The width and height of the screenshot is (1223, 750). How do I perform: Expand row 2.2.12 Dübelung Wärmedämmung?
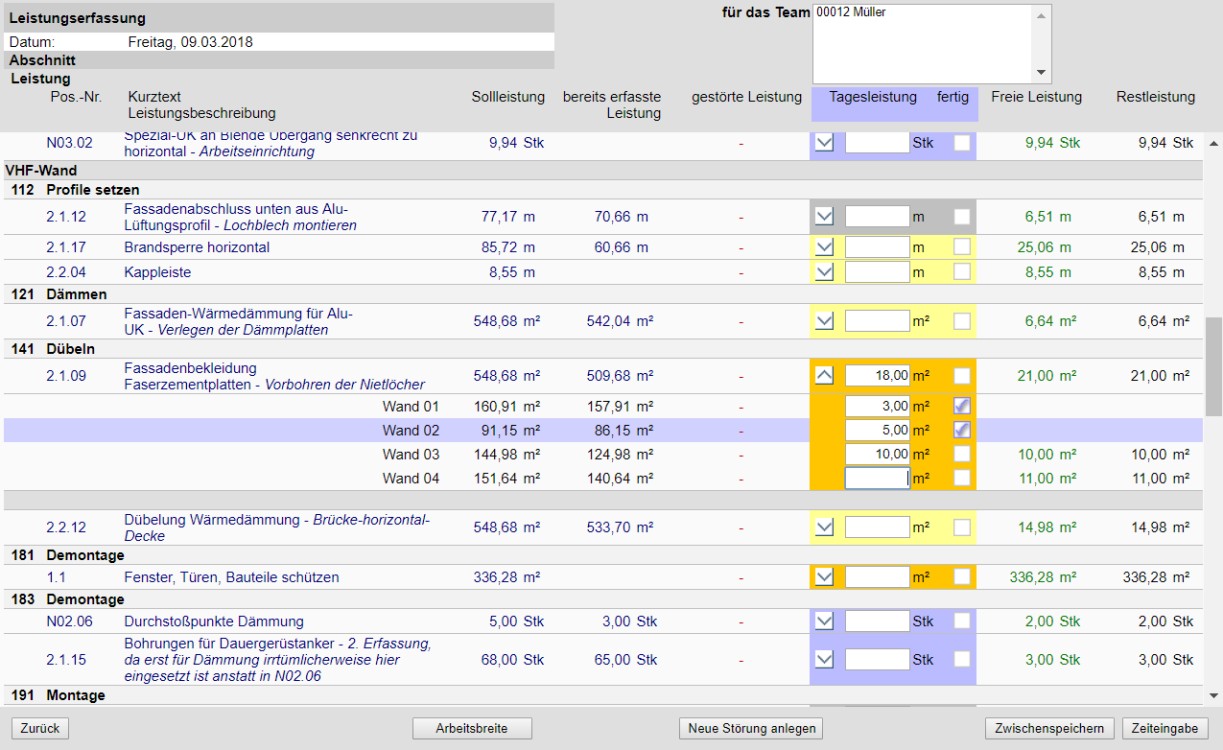pyautogui.click(x=824, y=527)
